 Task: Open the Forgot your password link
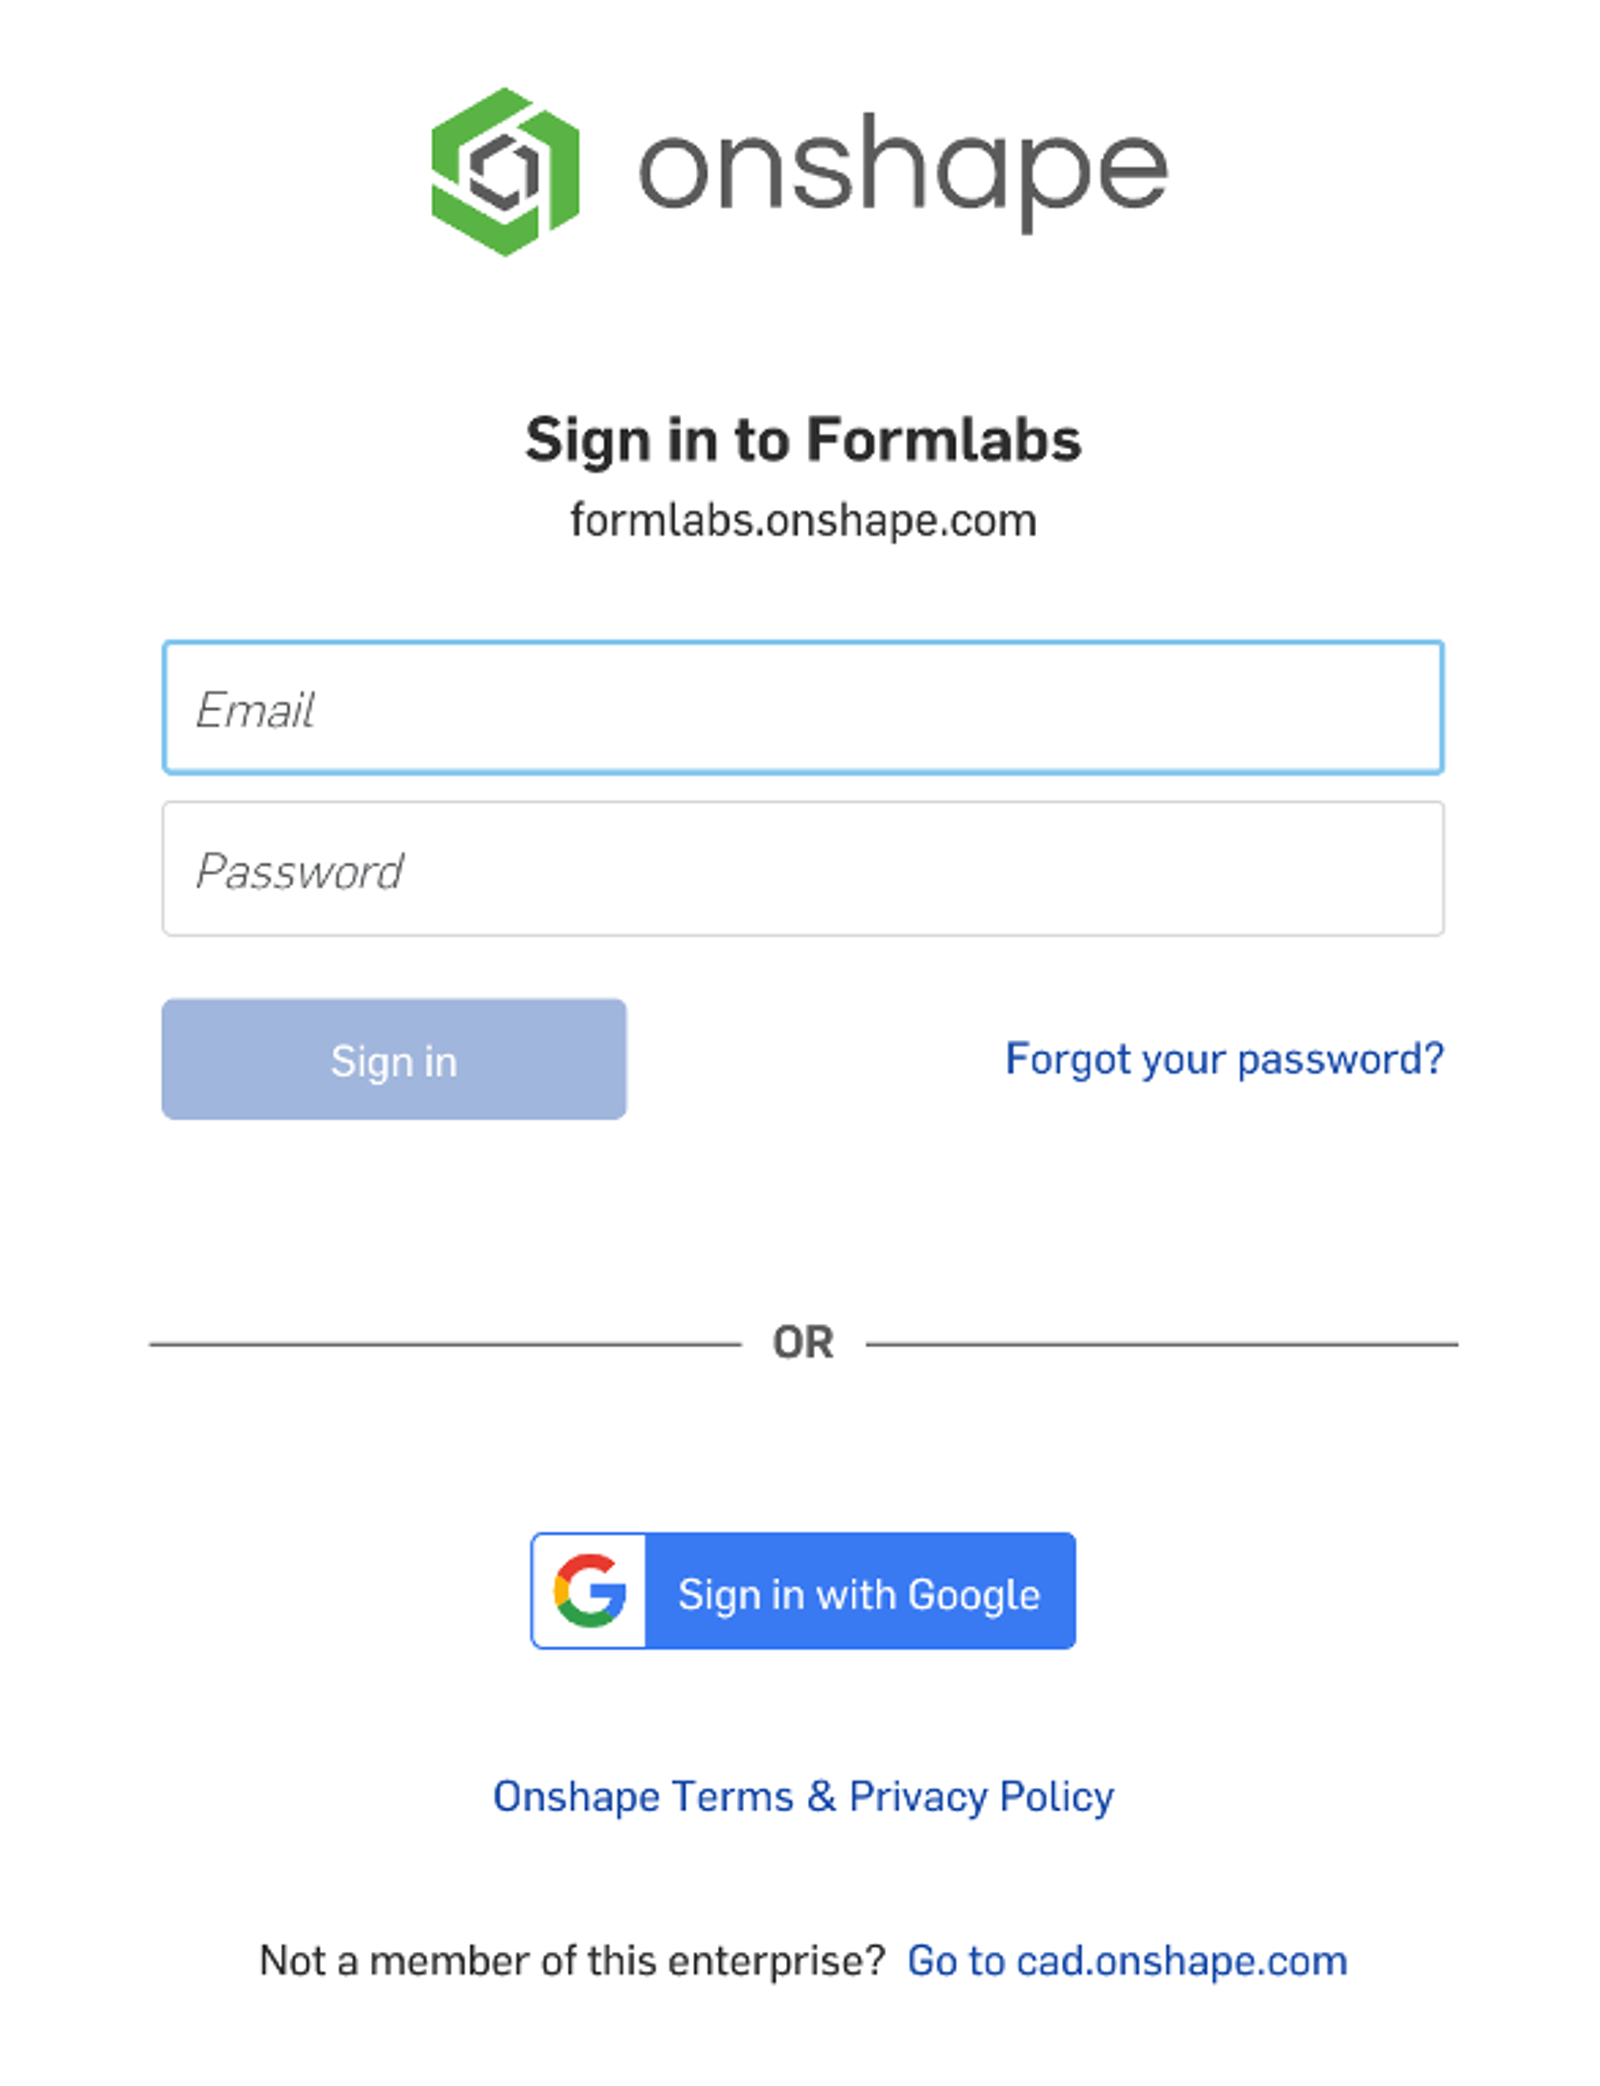(1224, 1059)
